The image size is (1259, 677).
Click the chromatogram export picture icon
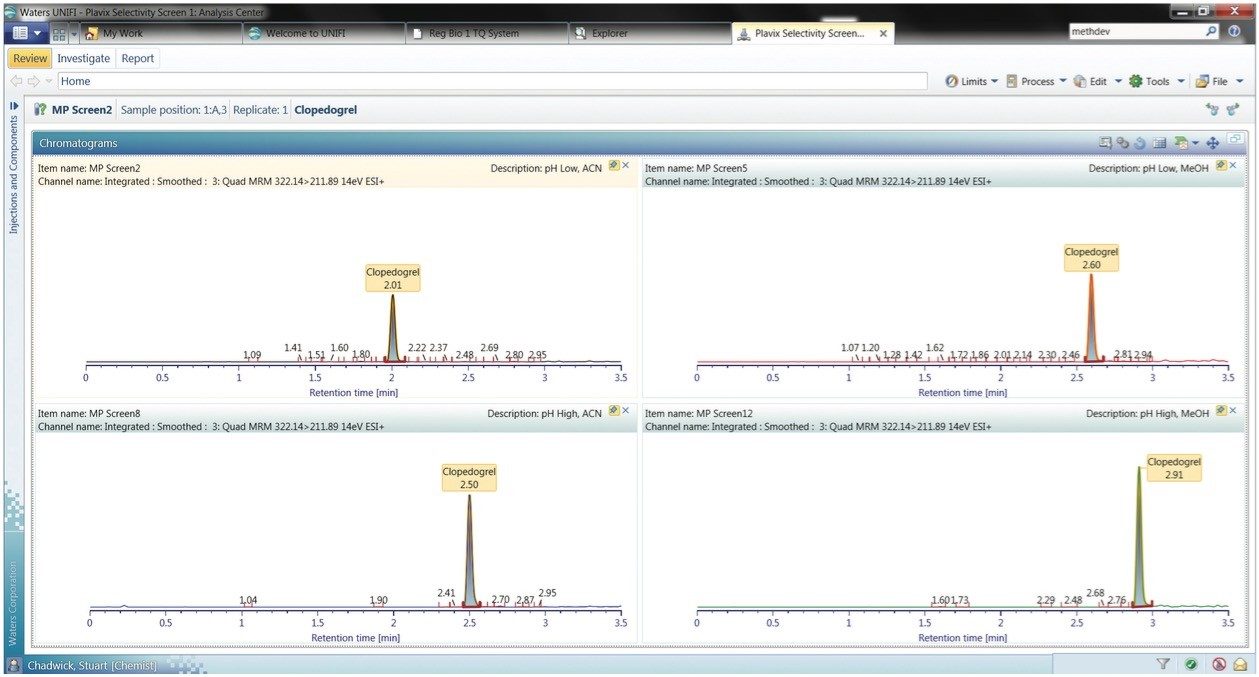pos(1180,143)
